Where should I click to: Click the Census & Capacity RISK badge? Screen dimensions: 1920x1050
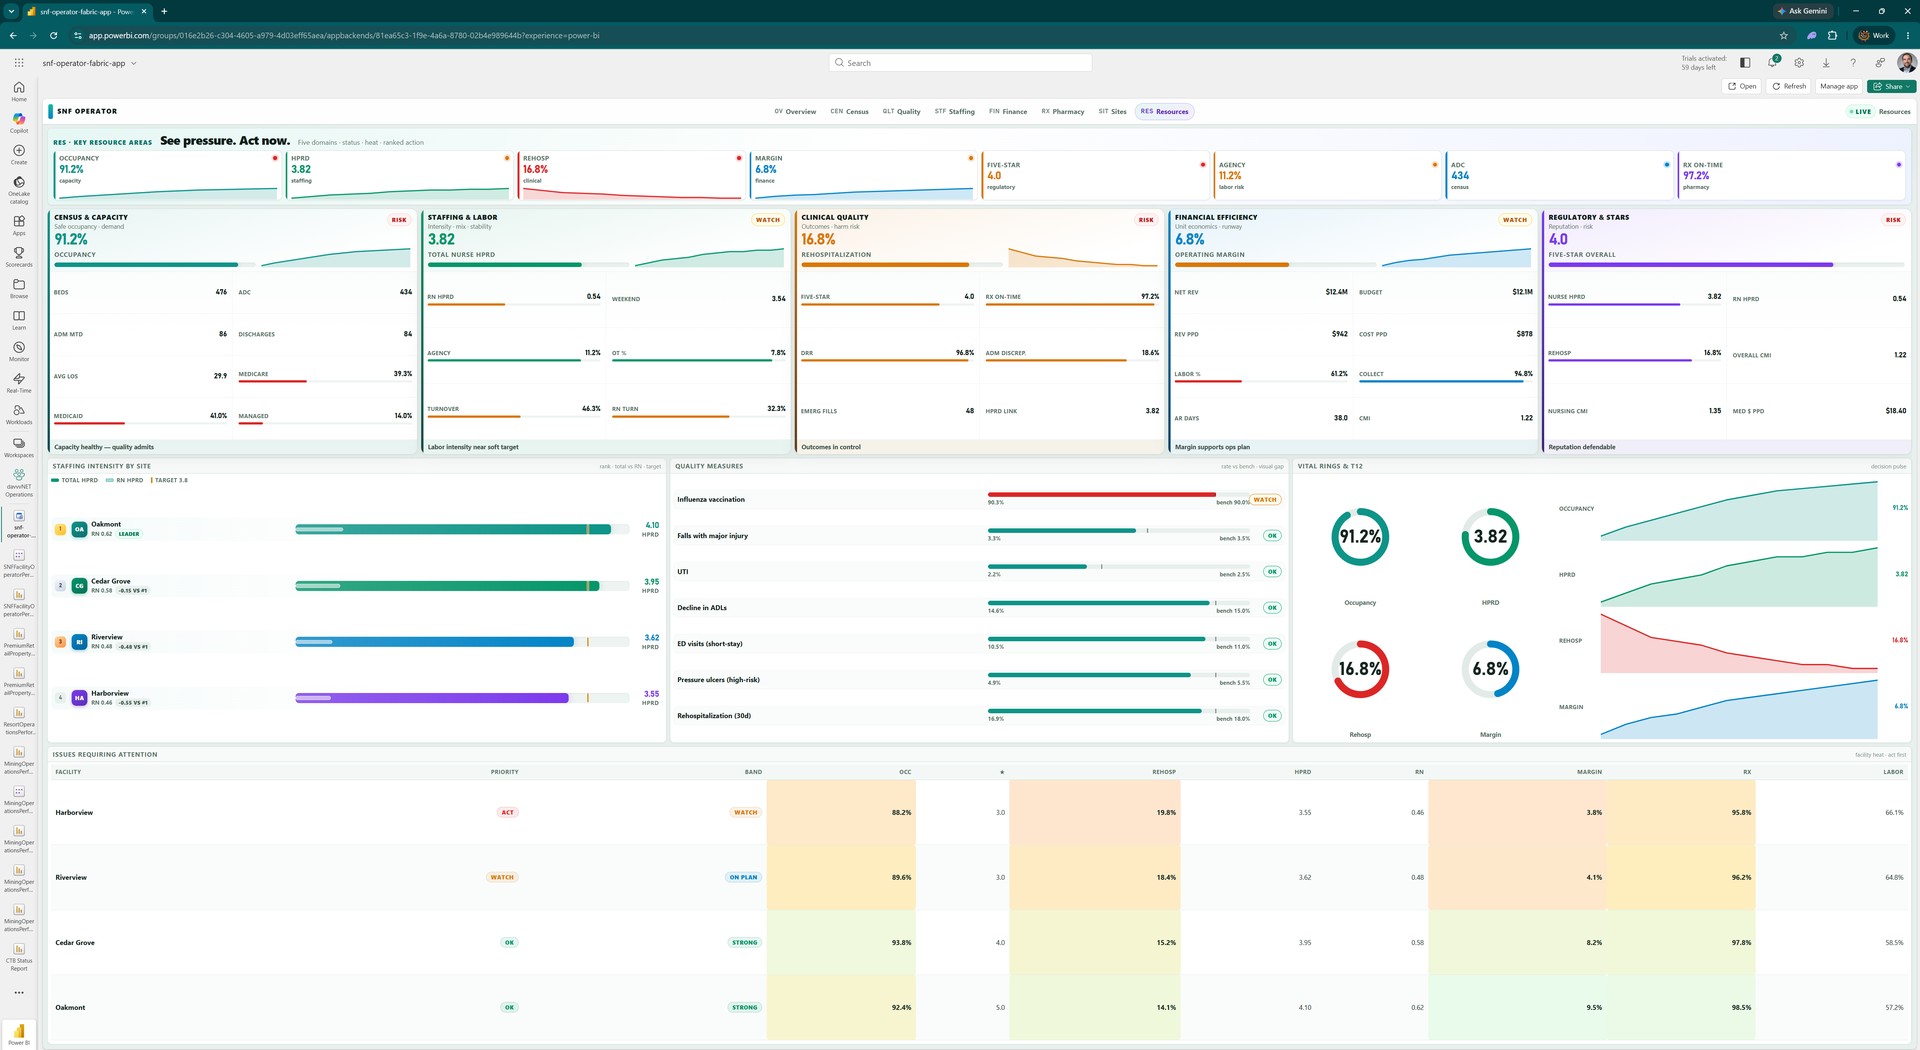coord(399,220)
